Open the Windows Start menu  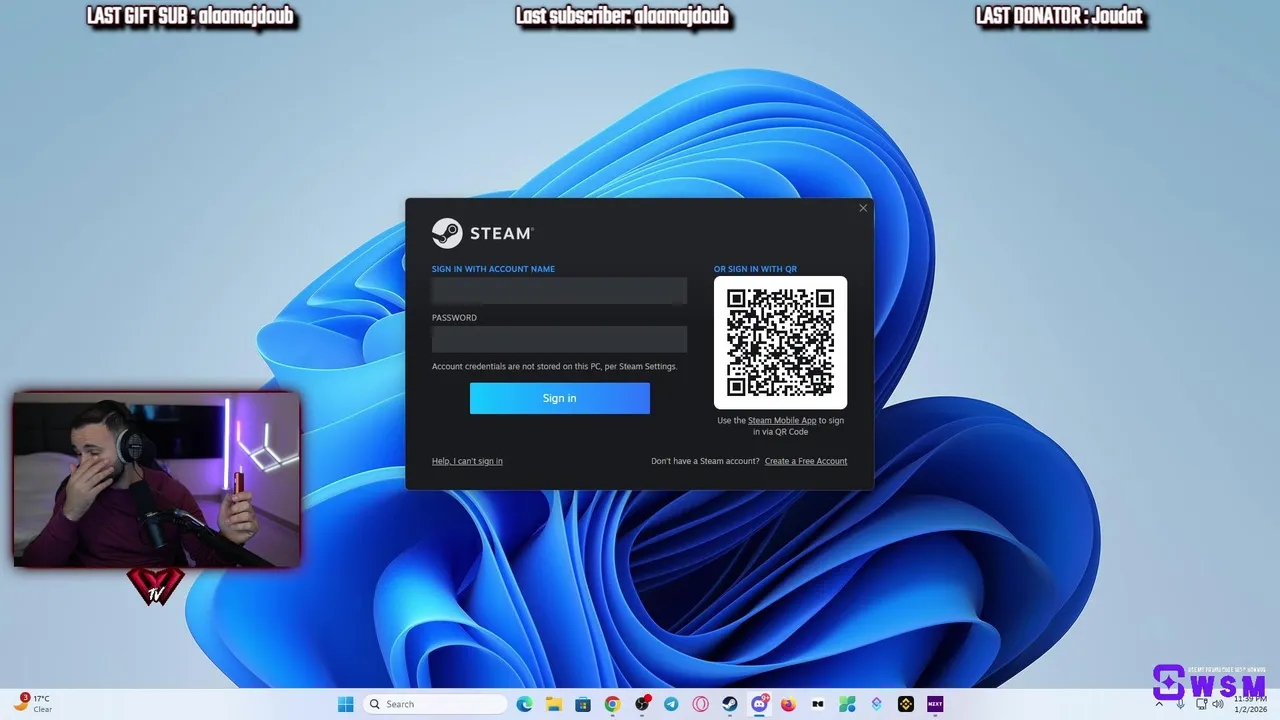click(345, 704)
